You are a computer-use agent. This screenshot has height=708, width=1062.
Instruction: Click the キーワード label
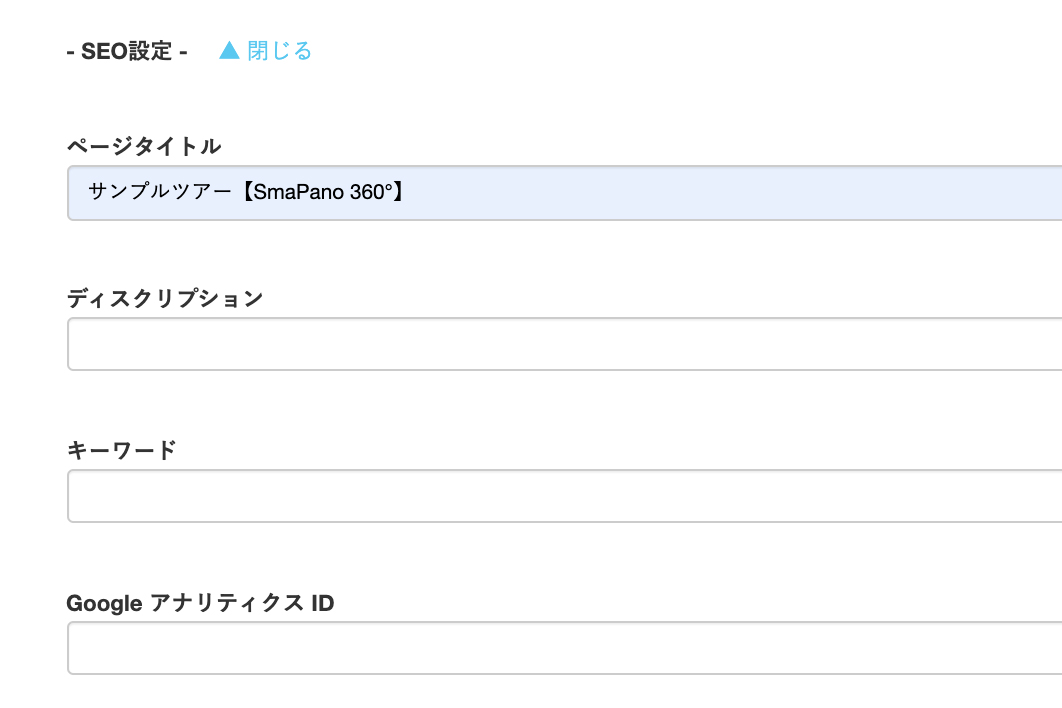[121, 450]
